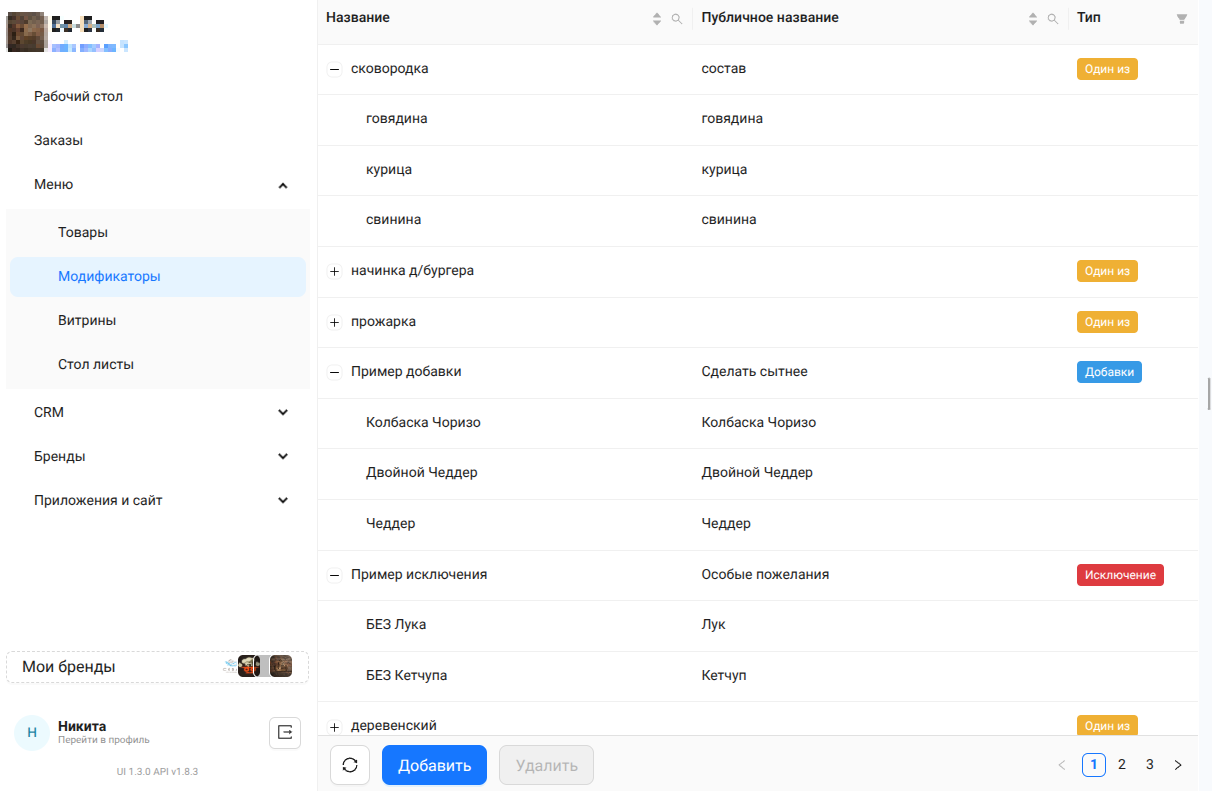Expand the CRM sidebar section
This screenshot has width=1212, height=791.
(x=283, y=412)
